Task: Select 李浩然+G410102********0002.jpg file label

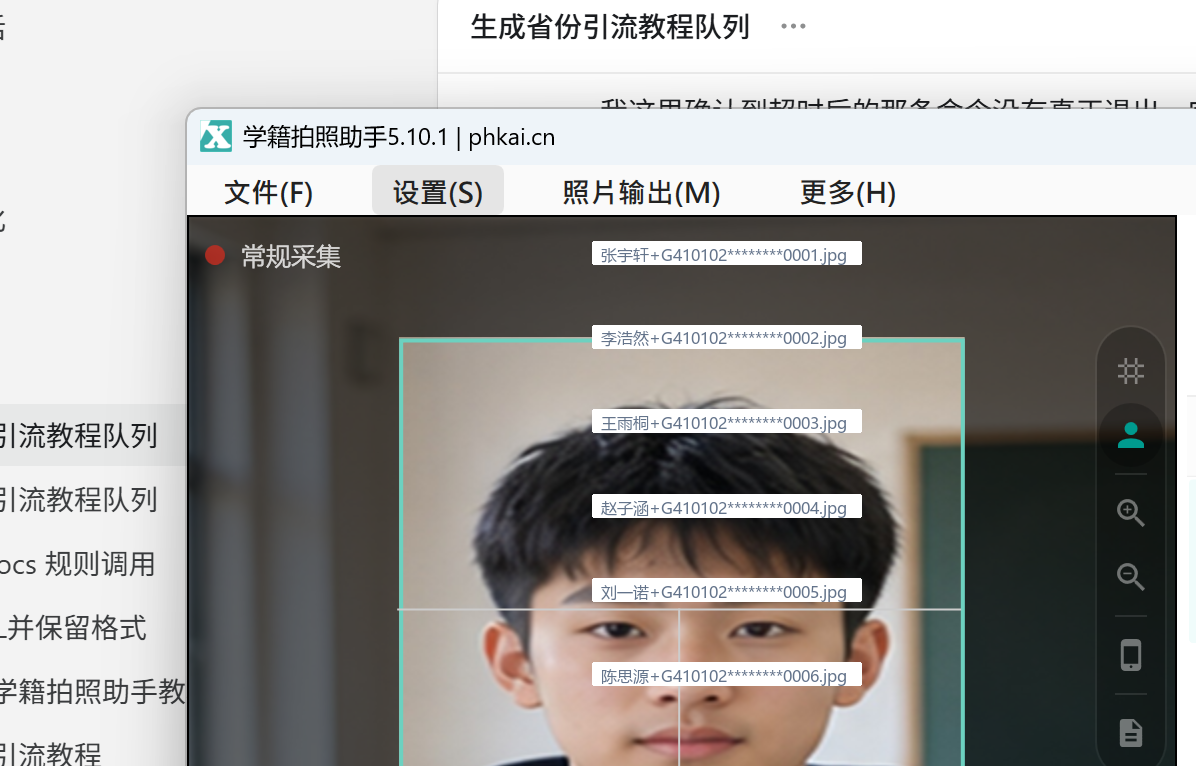Action: pyautogui.click(x=726, y=337)
